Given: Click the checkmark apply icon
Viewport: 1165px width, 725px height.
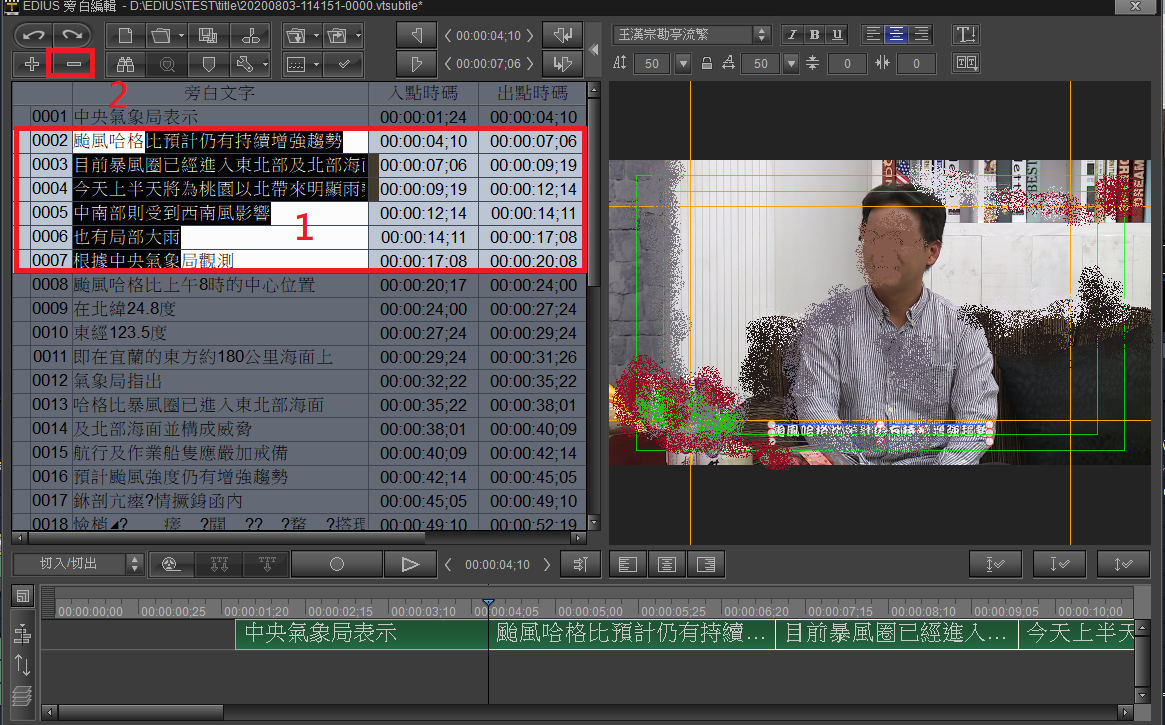Looking at the screenshot, I should pyautogui.click(x=344, y=65).
